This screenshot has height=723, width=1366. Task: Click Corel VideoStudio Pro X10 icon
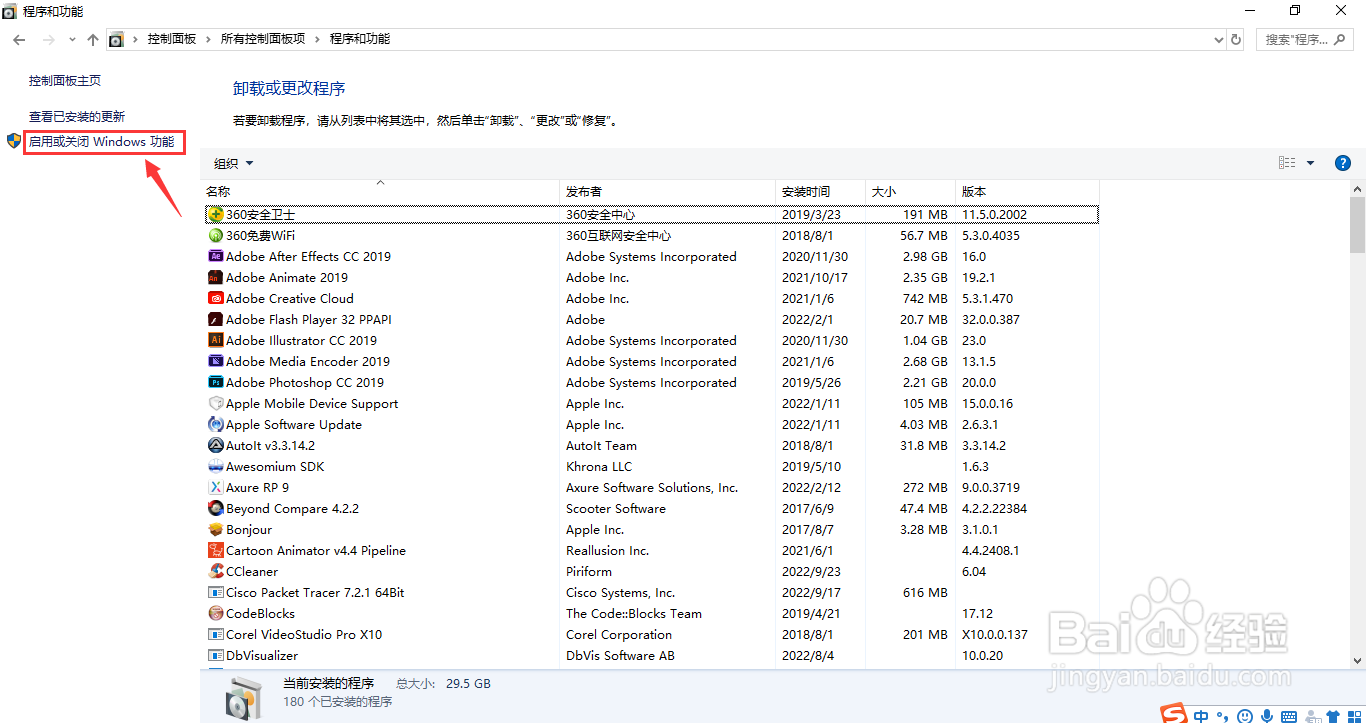point(216,634)
